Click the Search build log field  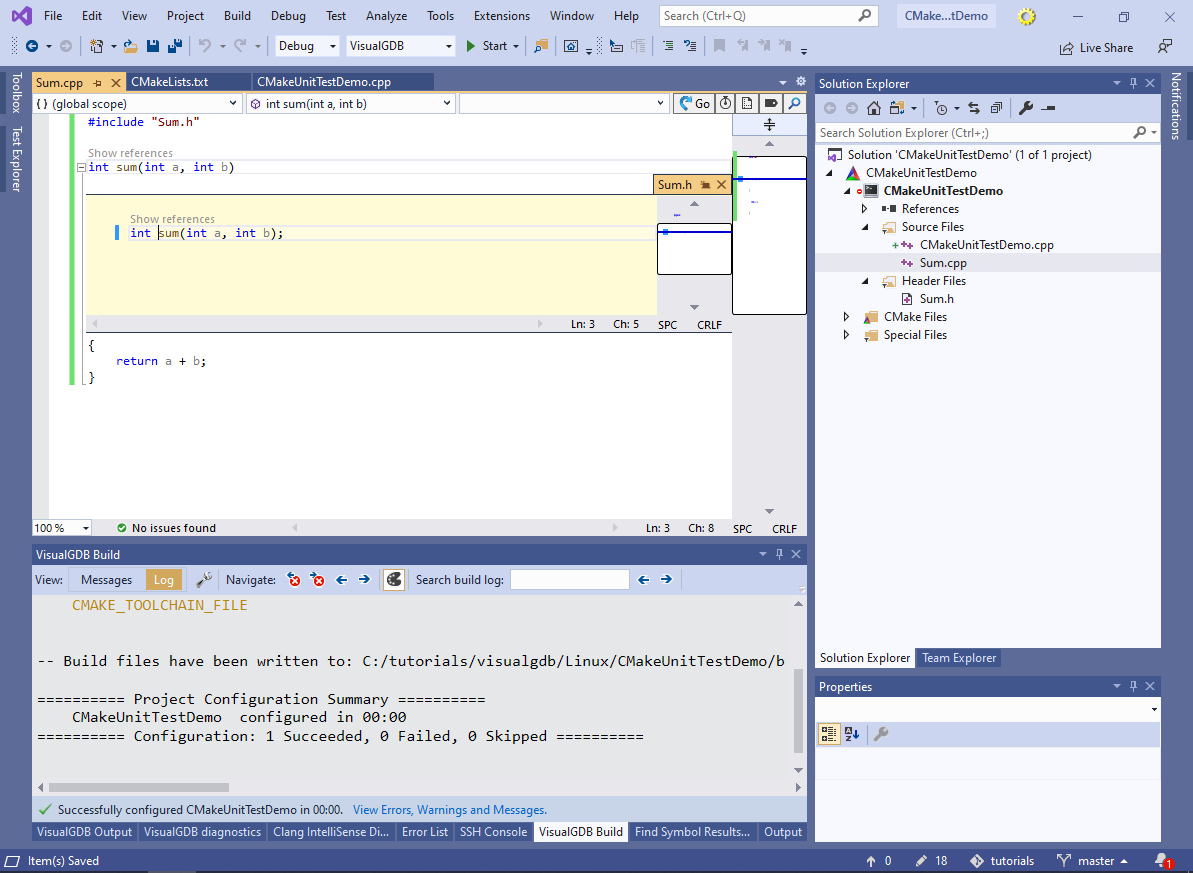[570, 580]
